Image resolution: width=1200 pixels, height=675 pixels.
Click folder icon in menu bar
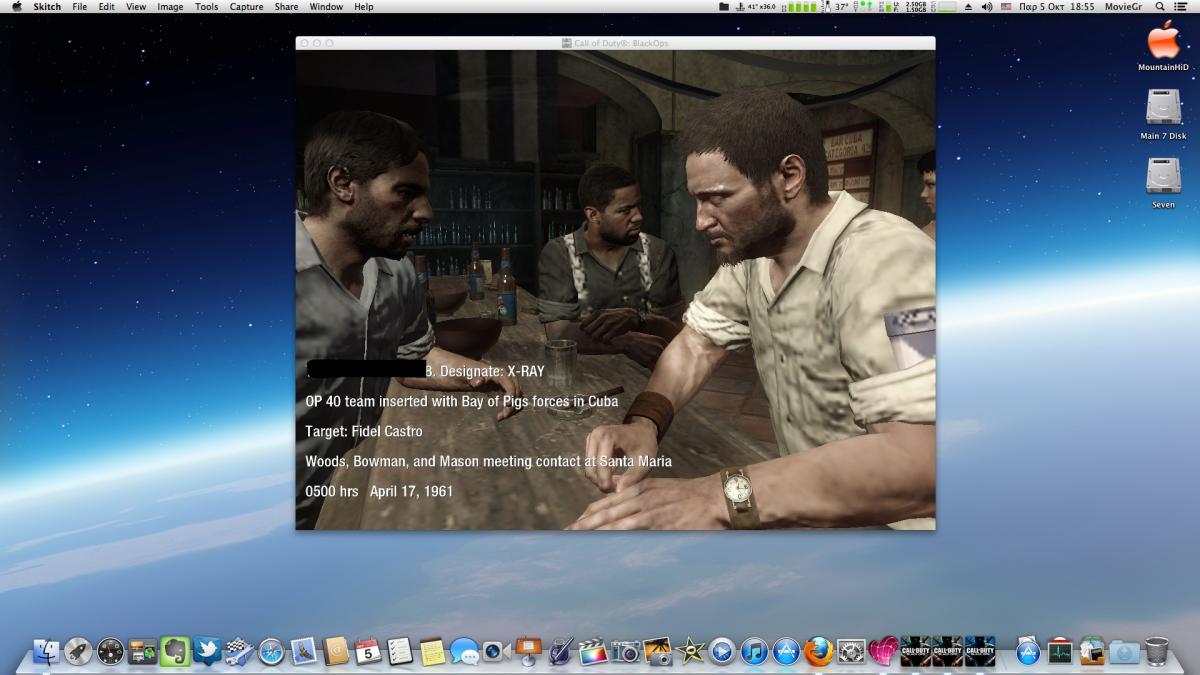click(x=724, y=6)
